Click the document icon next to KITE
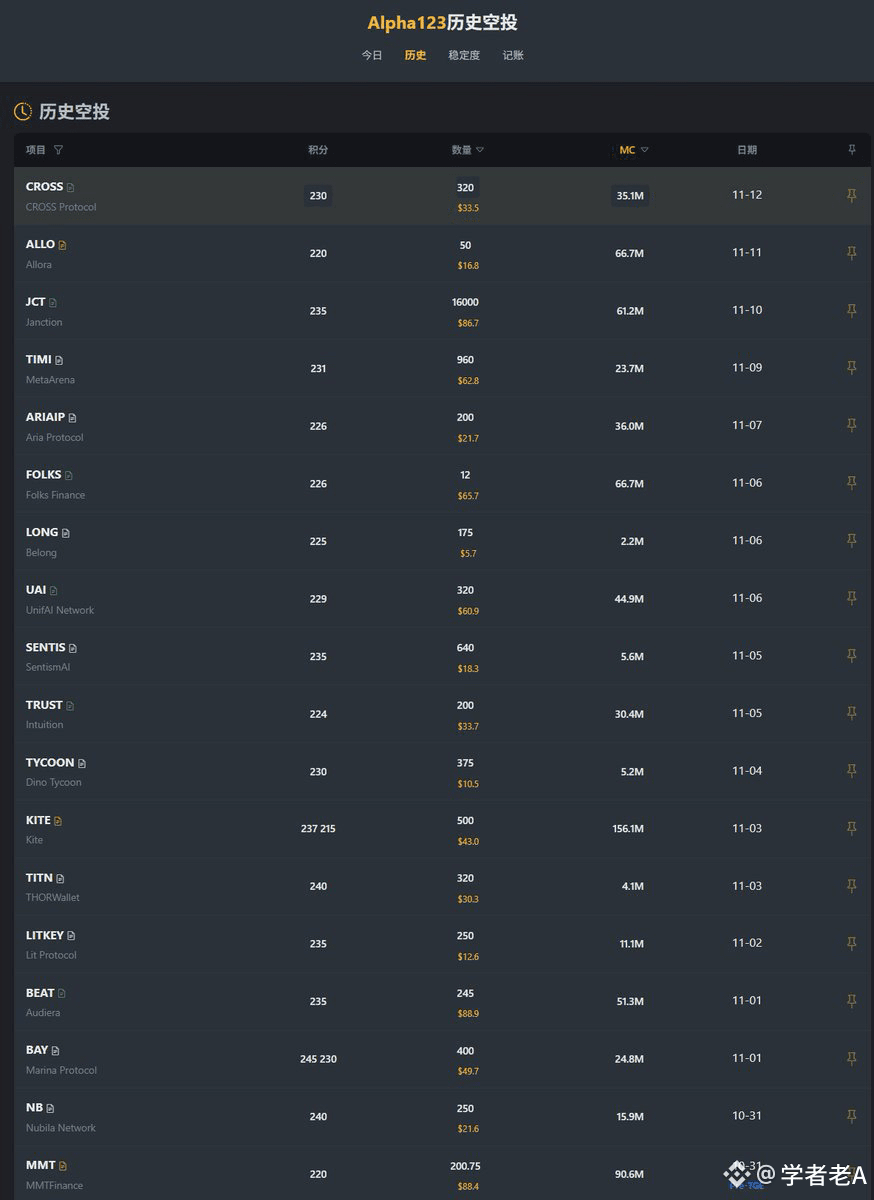This screenshot has width=874, height=1200. pos(58,821)
